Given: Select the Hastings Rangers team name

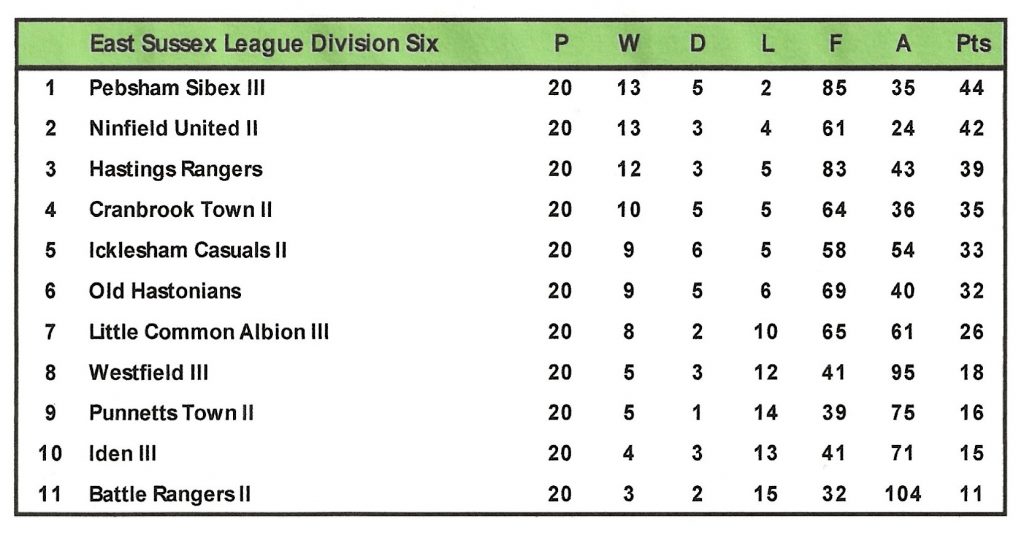Looking at the screenshot, I should click(x=176, y=169).
